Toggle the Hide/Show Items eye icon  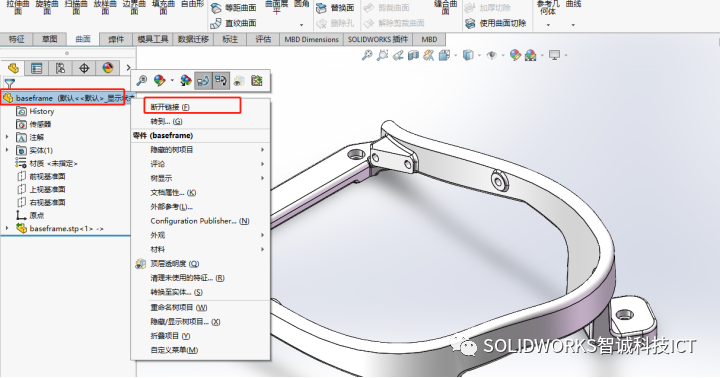coord(492,56)
